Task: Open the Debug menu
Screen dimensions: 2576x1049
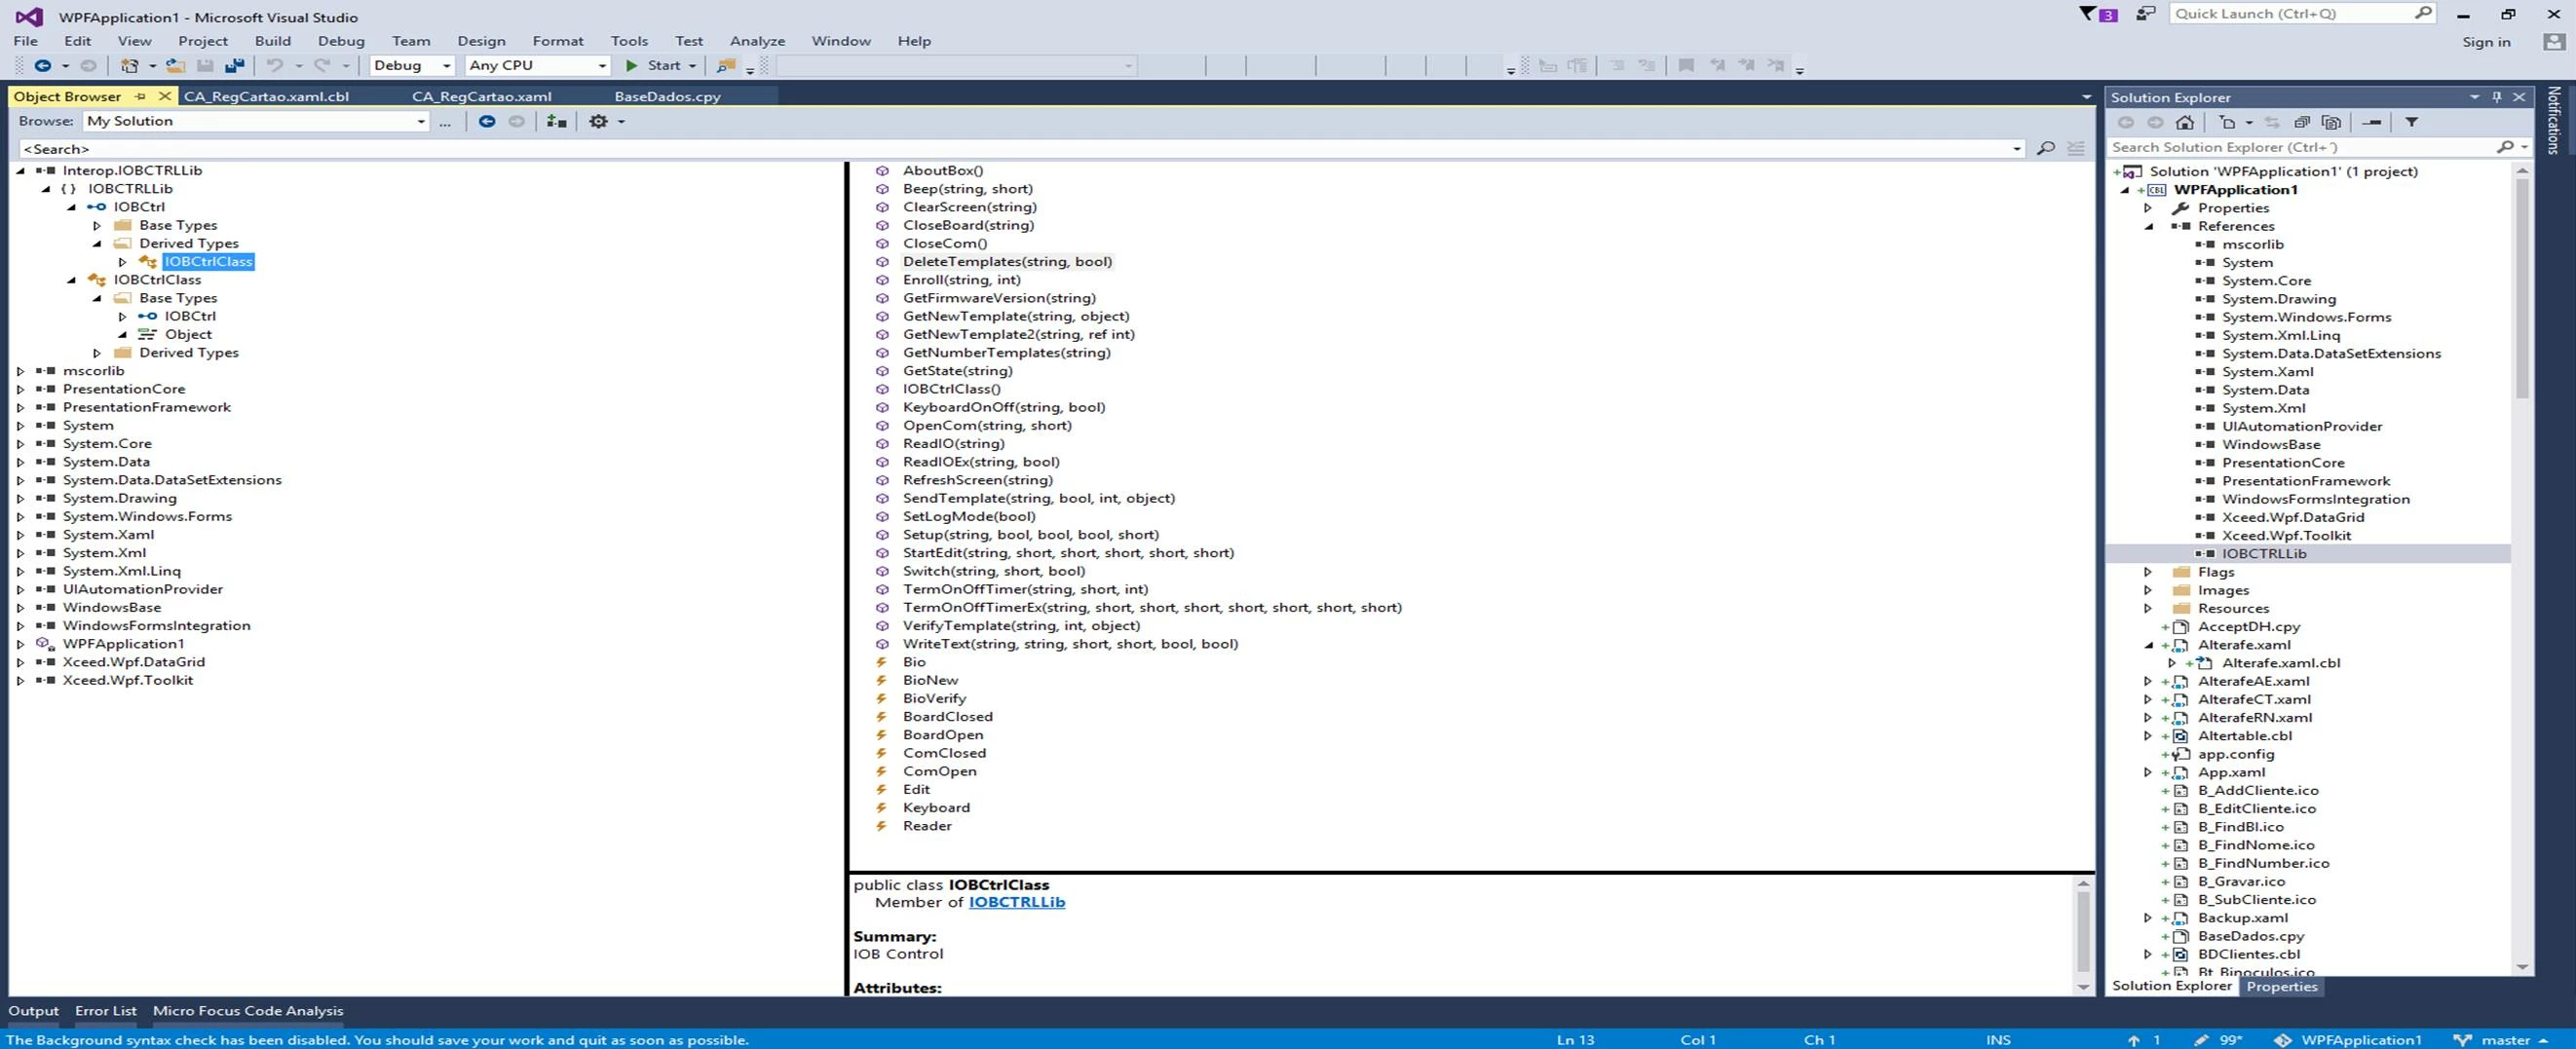Action: 341,41
